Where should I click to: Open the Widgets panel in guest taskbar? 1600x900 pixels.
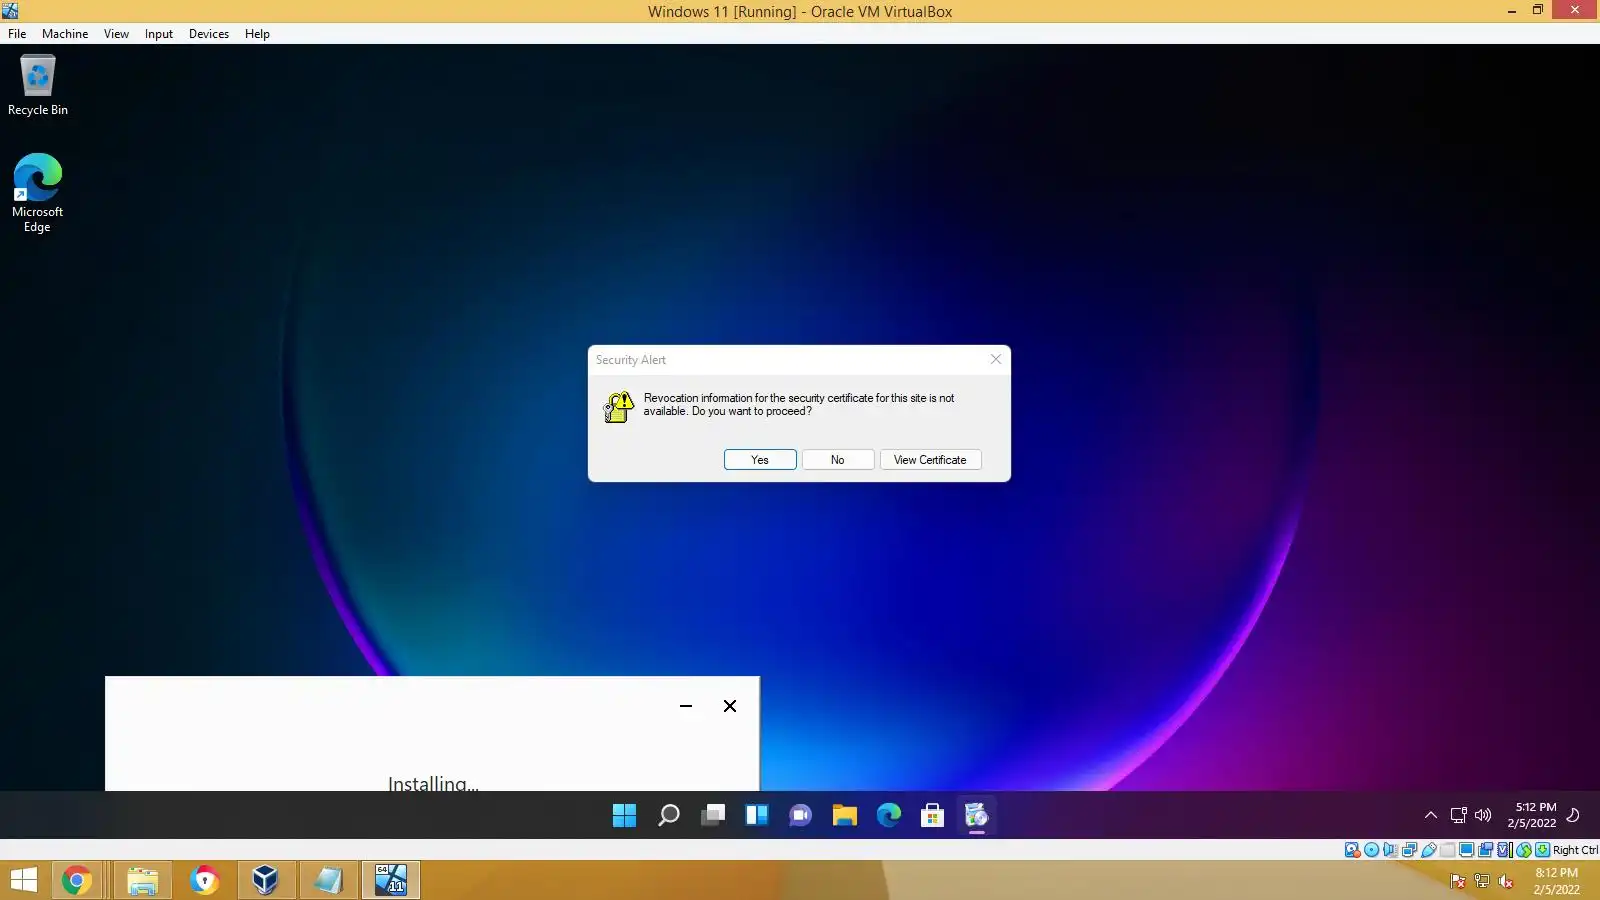tap(757, 816)
